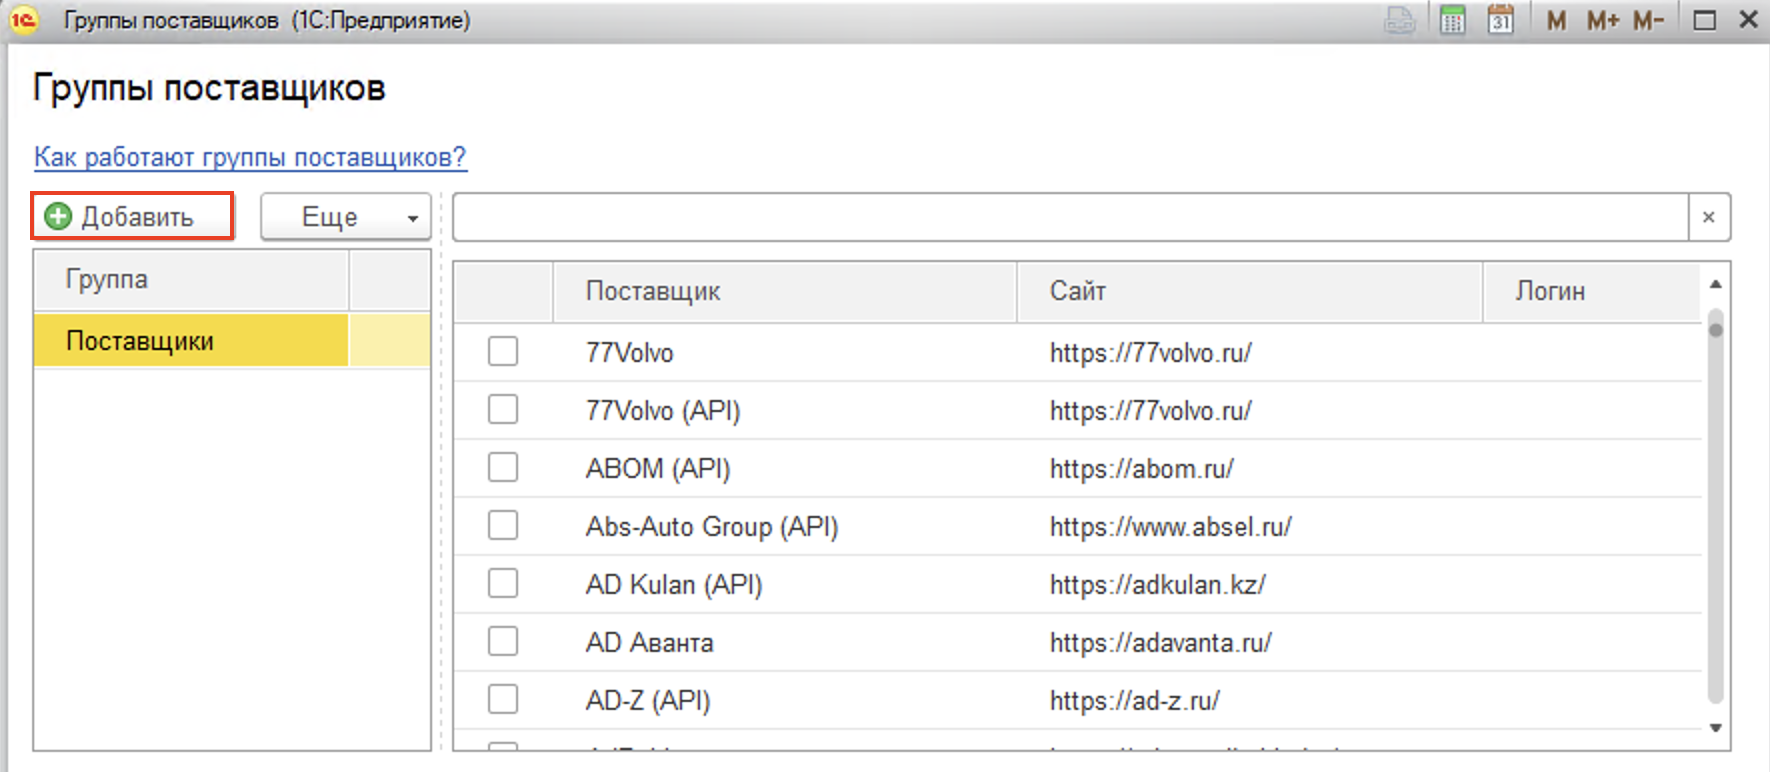Click the M+ memory add button
This screenshot has width=1770, height=772.
point(1603,20)
